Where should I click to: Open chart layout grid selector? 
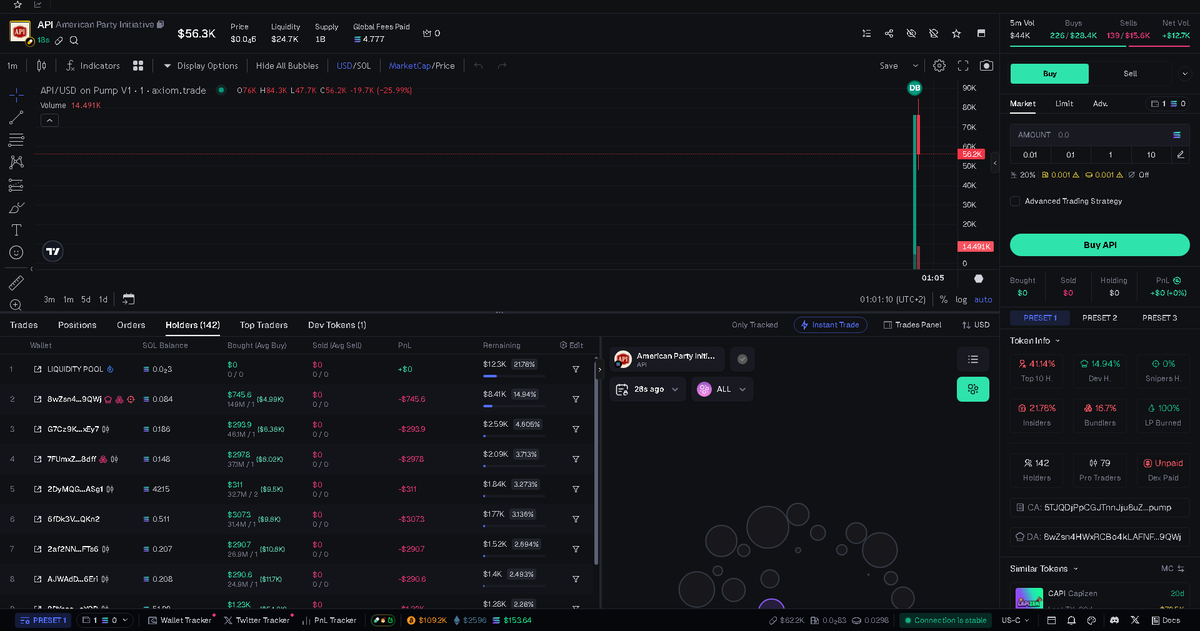[x=138, y=66]
